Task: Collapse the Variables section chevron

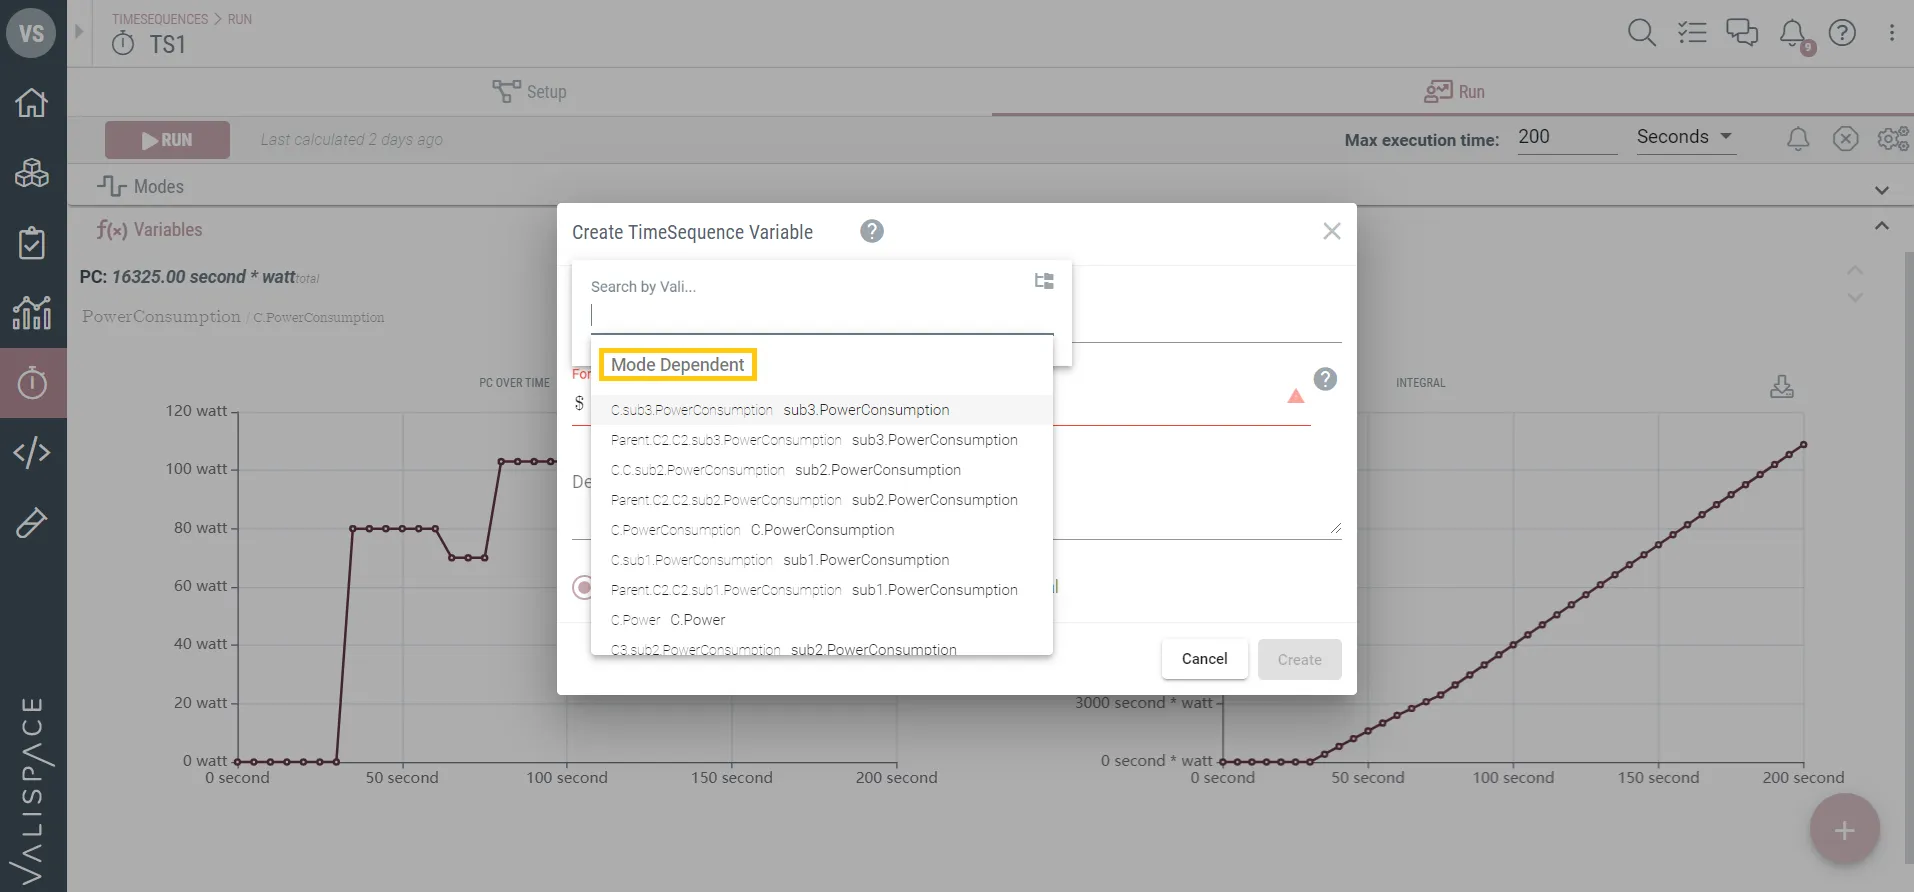Action: tap(1882, 226)
